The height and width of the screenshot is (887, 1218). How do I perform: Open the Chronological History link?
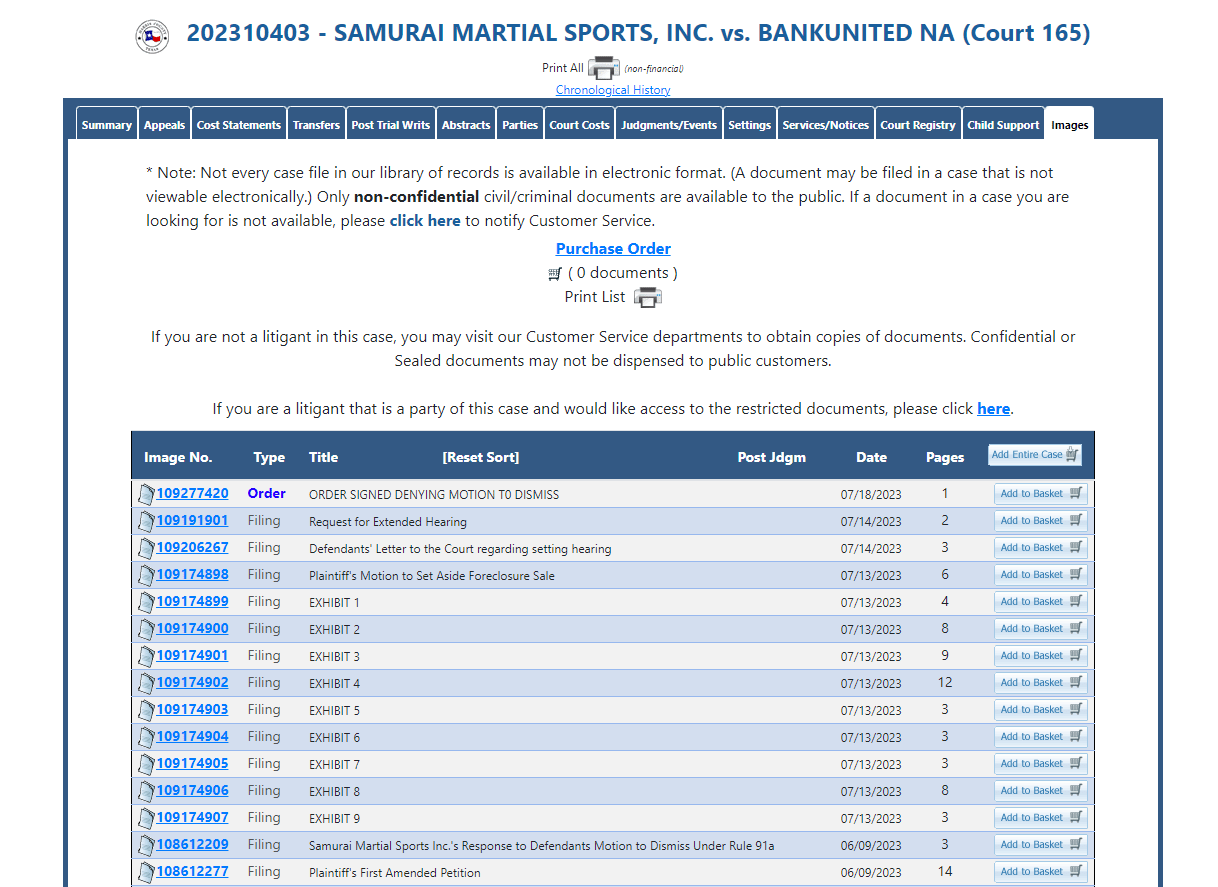[613, 90]
